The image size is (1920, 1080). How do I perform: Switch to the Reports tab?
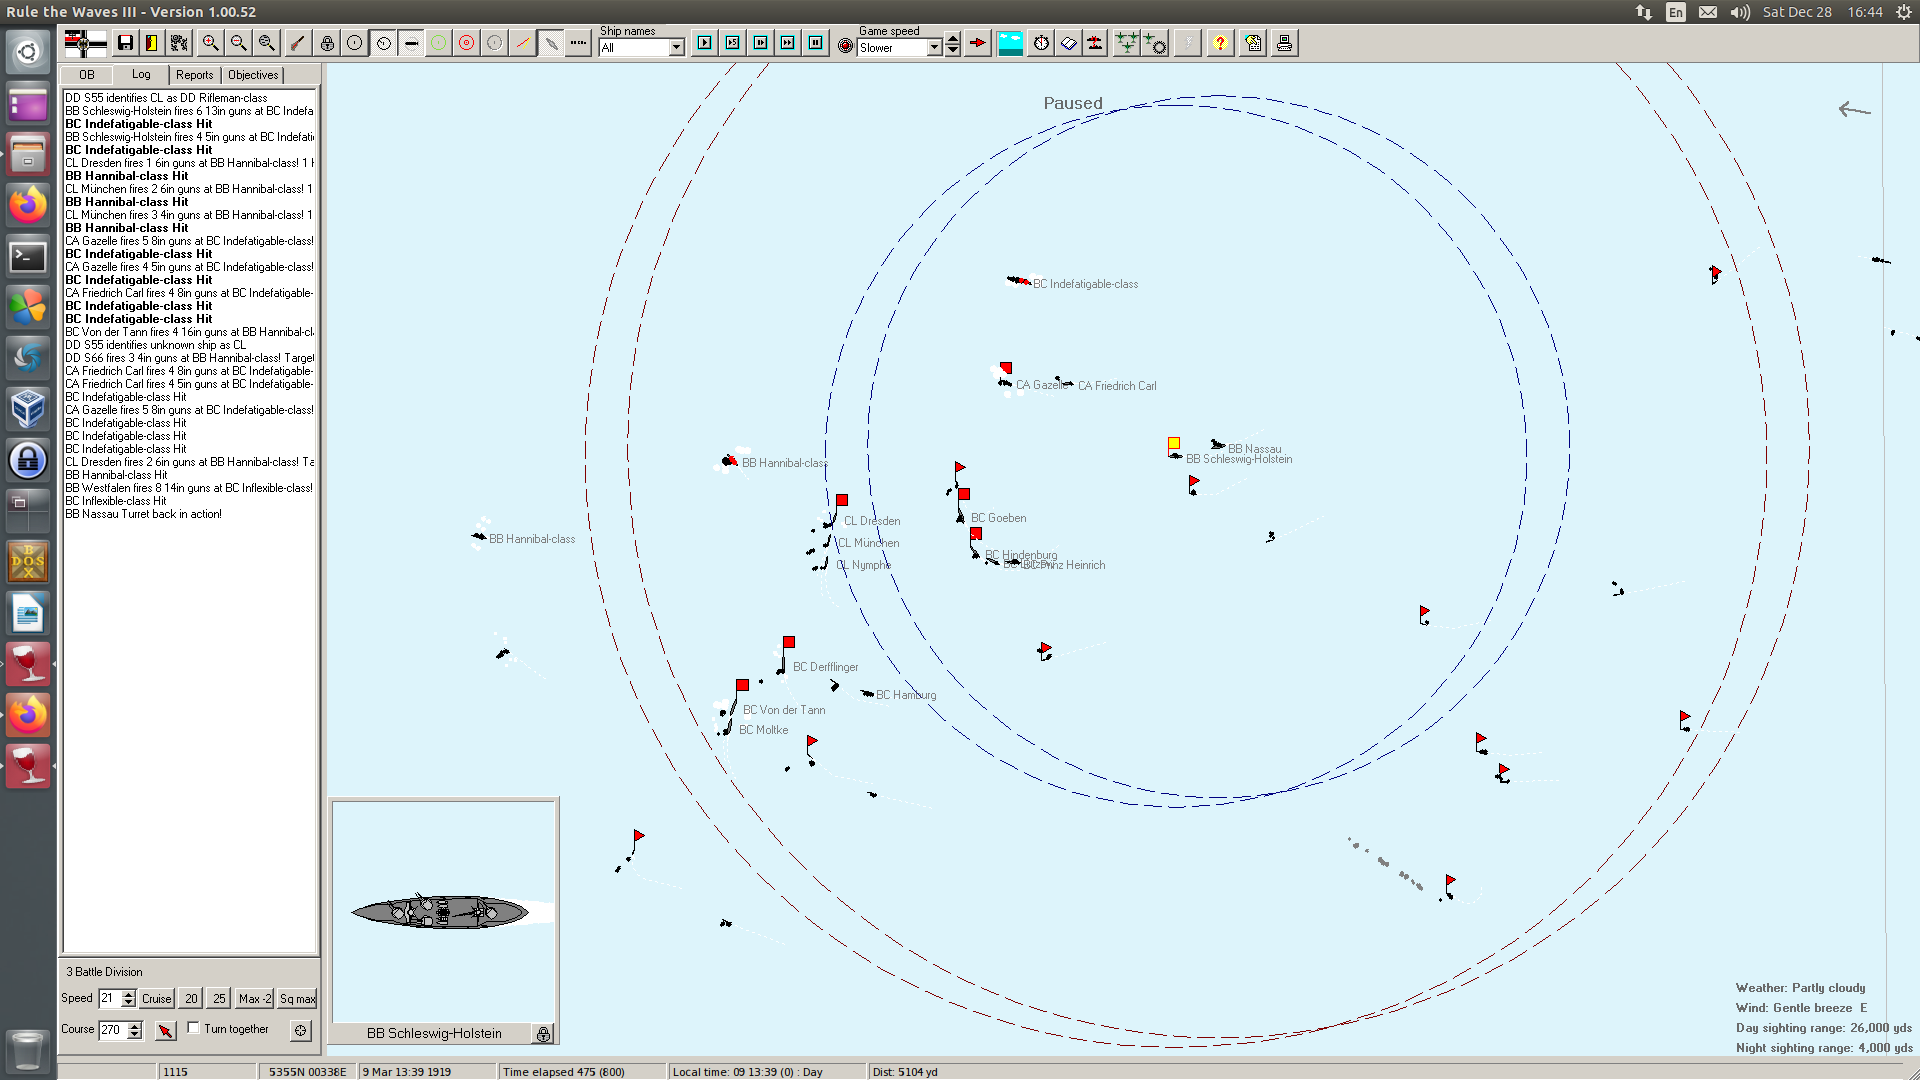tap(194, 75)
